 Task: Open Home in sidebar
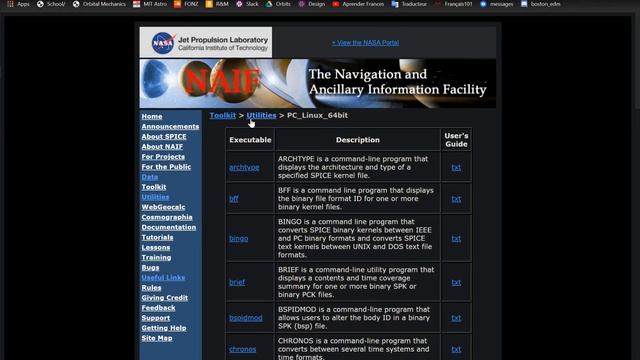pos(152,116)
